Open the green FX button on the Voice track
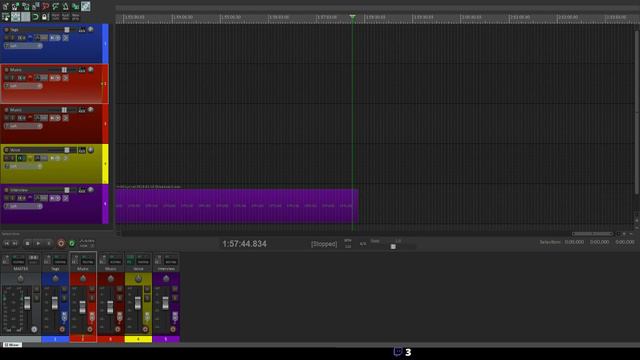Screen dimensions: 640x360 [x=21, y=158]
